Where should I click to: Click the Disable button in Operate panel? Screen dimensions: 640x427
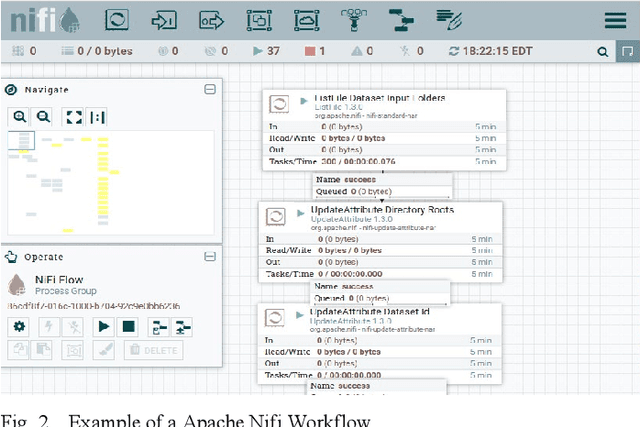click(73, 327)
